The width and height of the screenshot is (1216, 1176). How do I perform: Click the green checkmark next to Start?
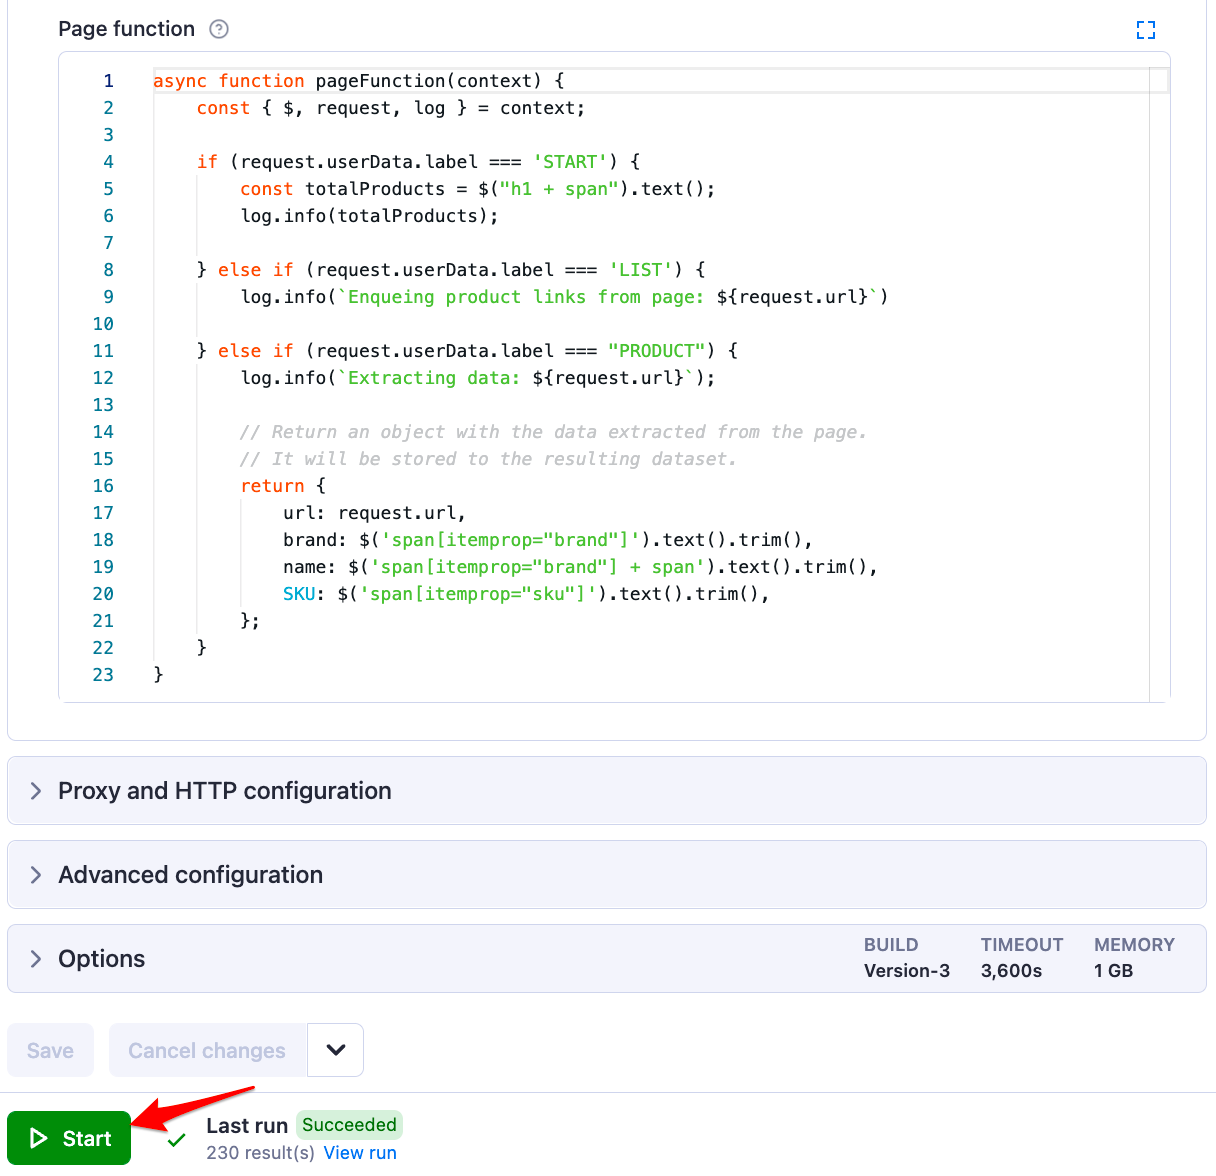click(176, 1138)
